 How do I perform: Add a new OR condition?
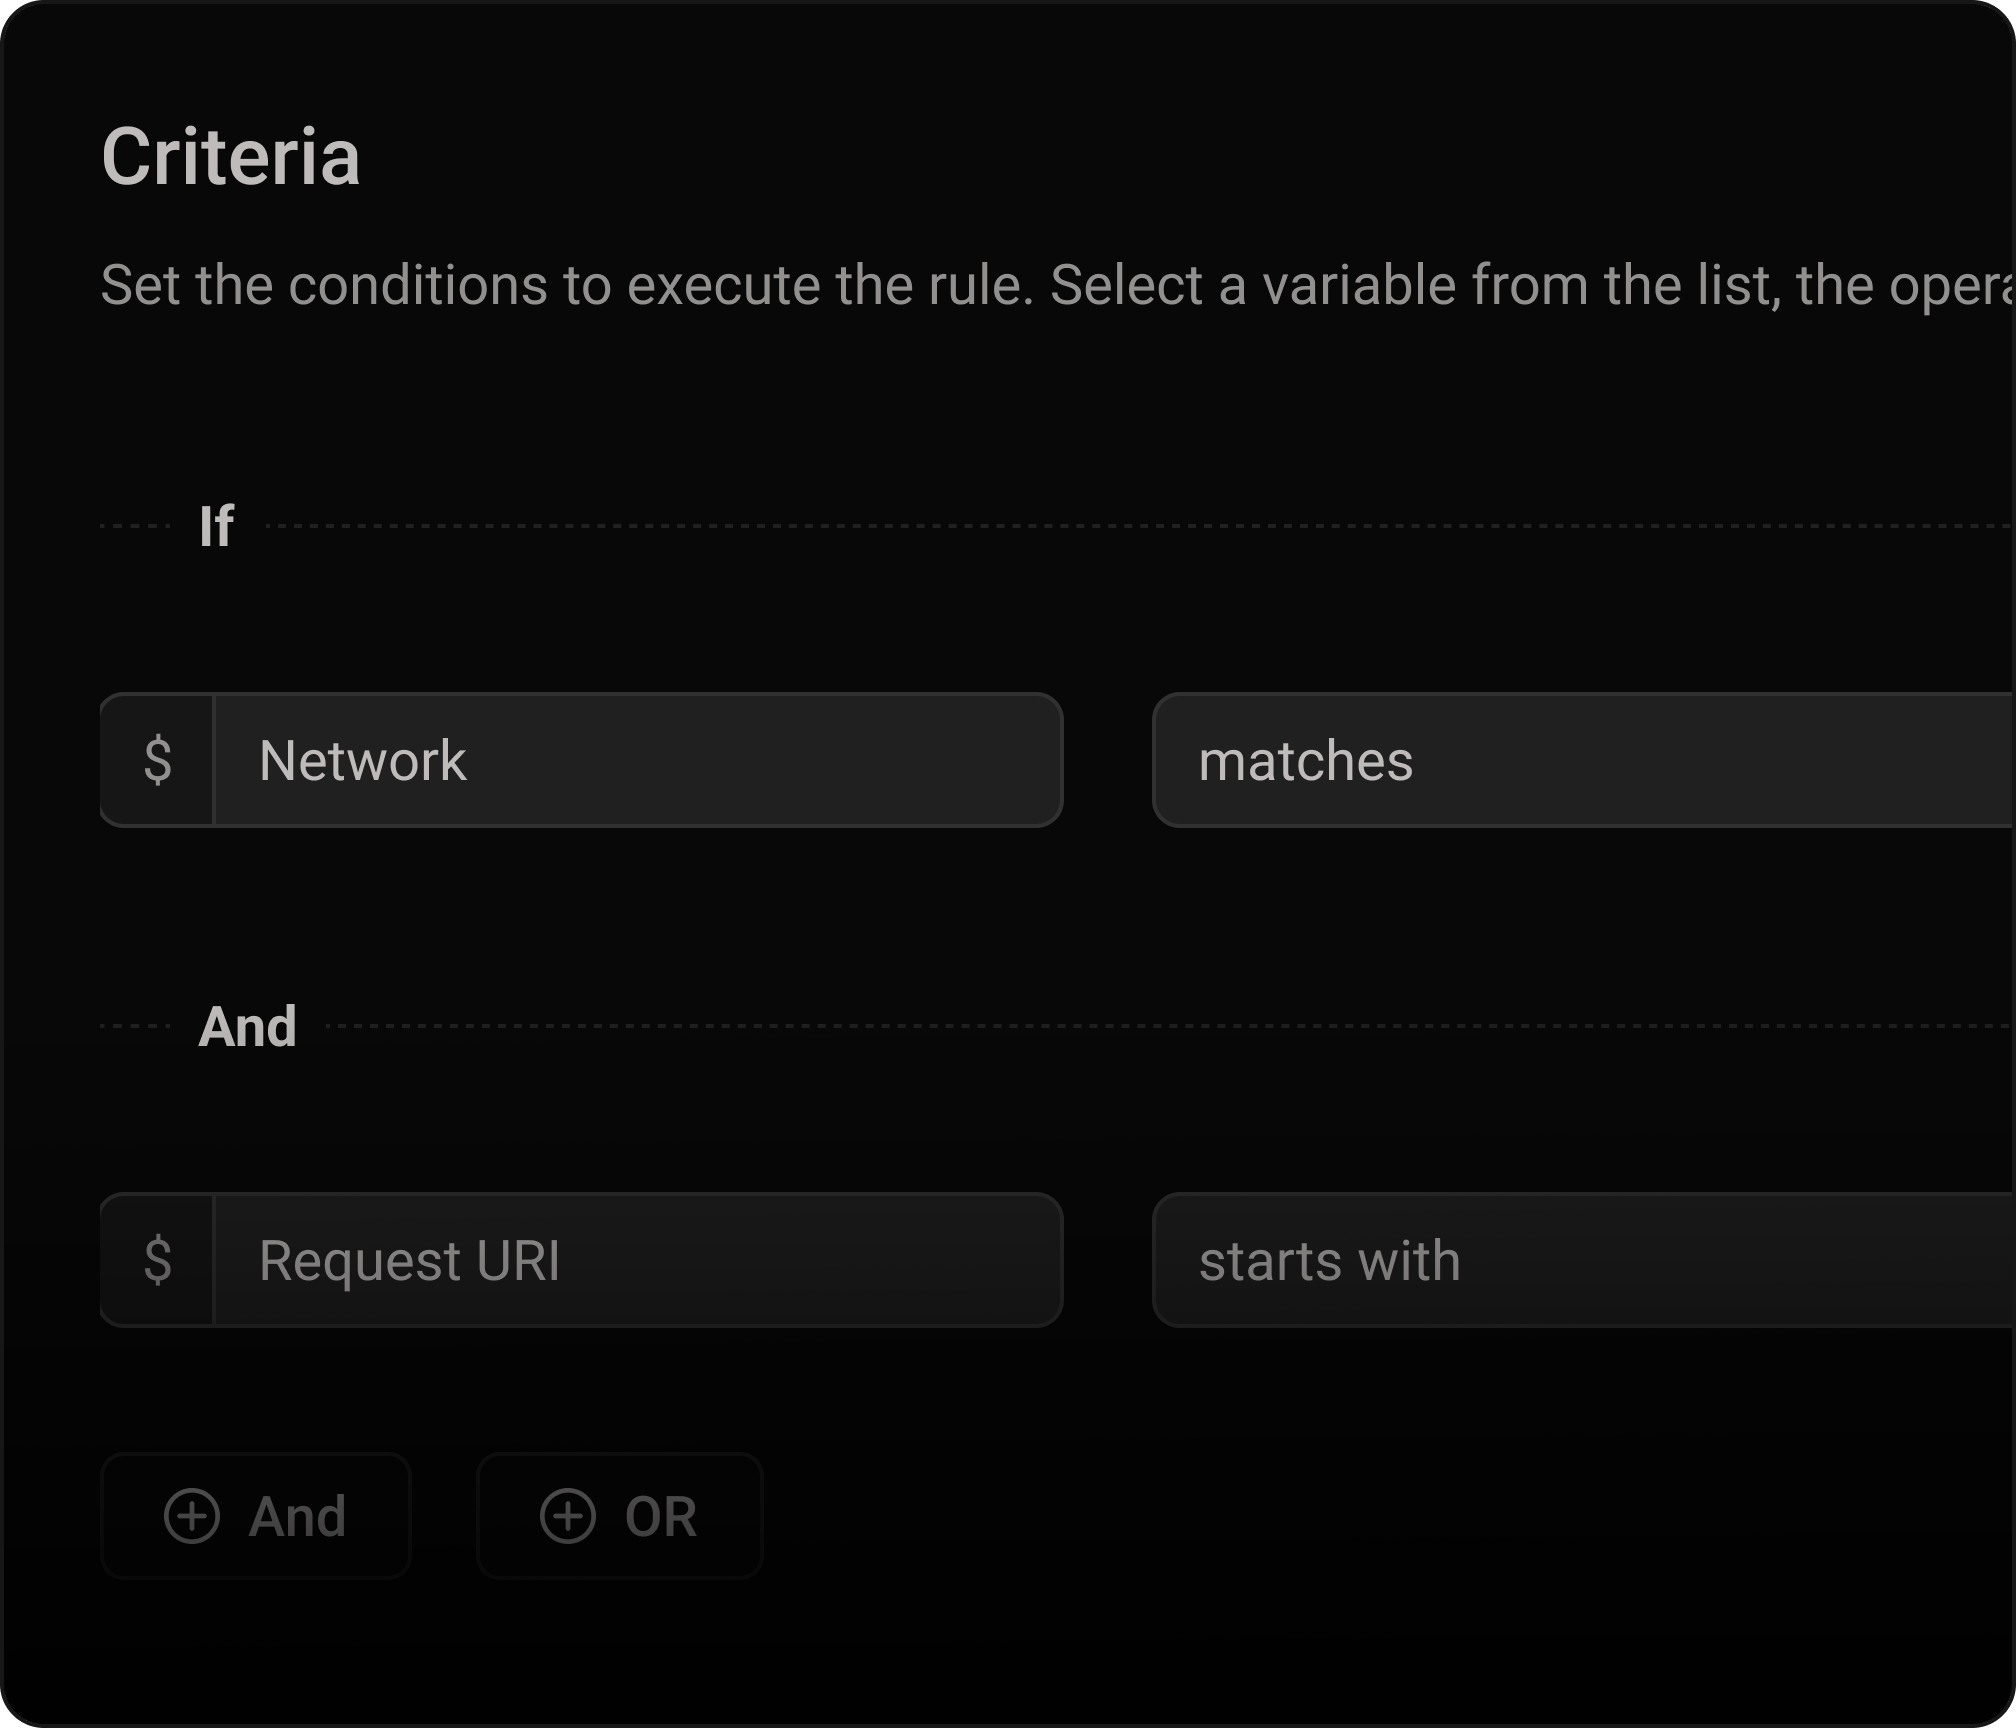(619, 1515)
